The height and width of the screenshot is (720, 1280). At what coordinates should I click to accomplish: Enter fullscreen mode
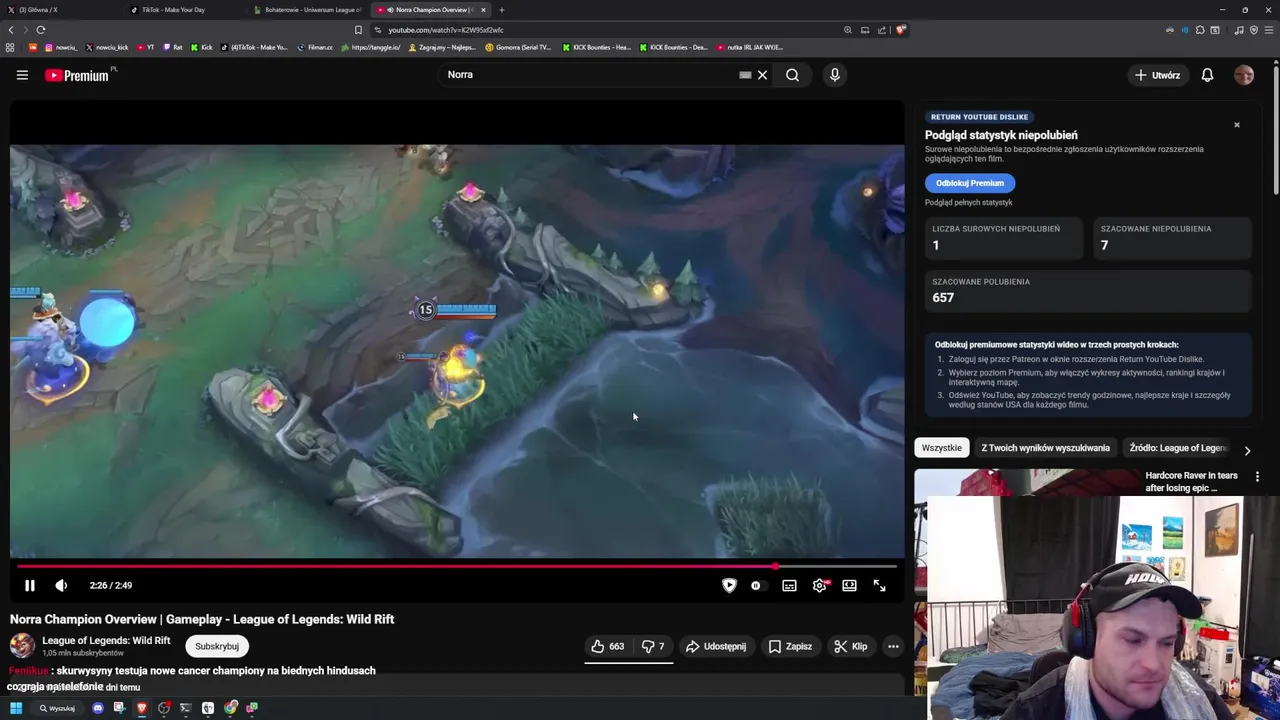pos(879,586)
